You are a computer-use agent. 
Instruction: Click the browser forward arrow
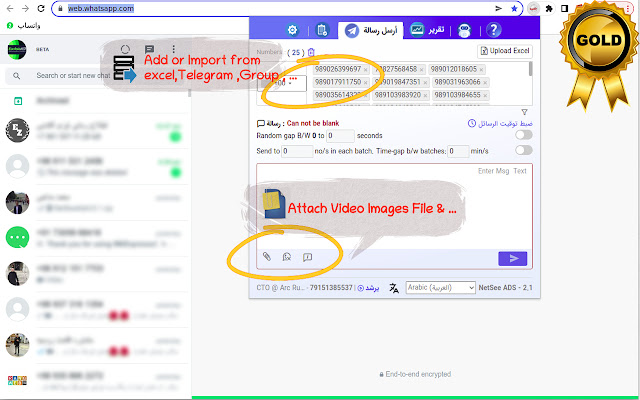25,9
